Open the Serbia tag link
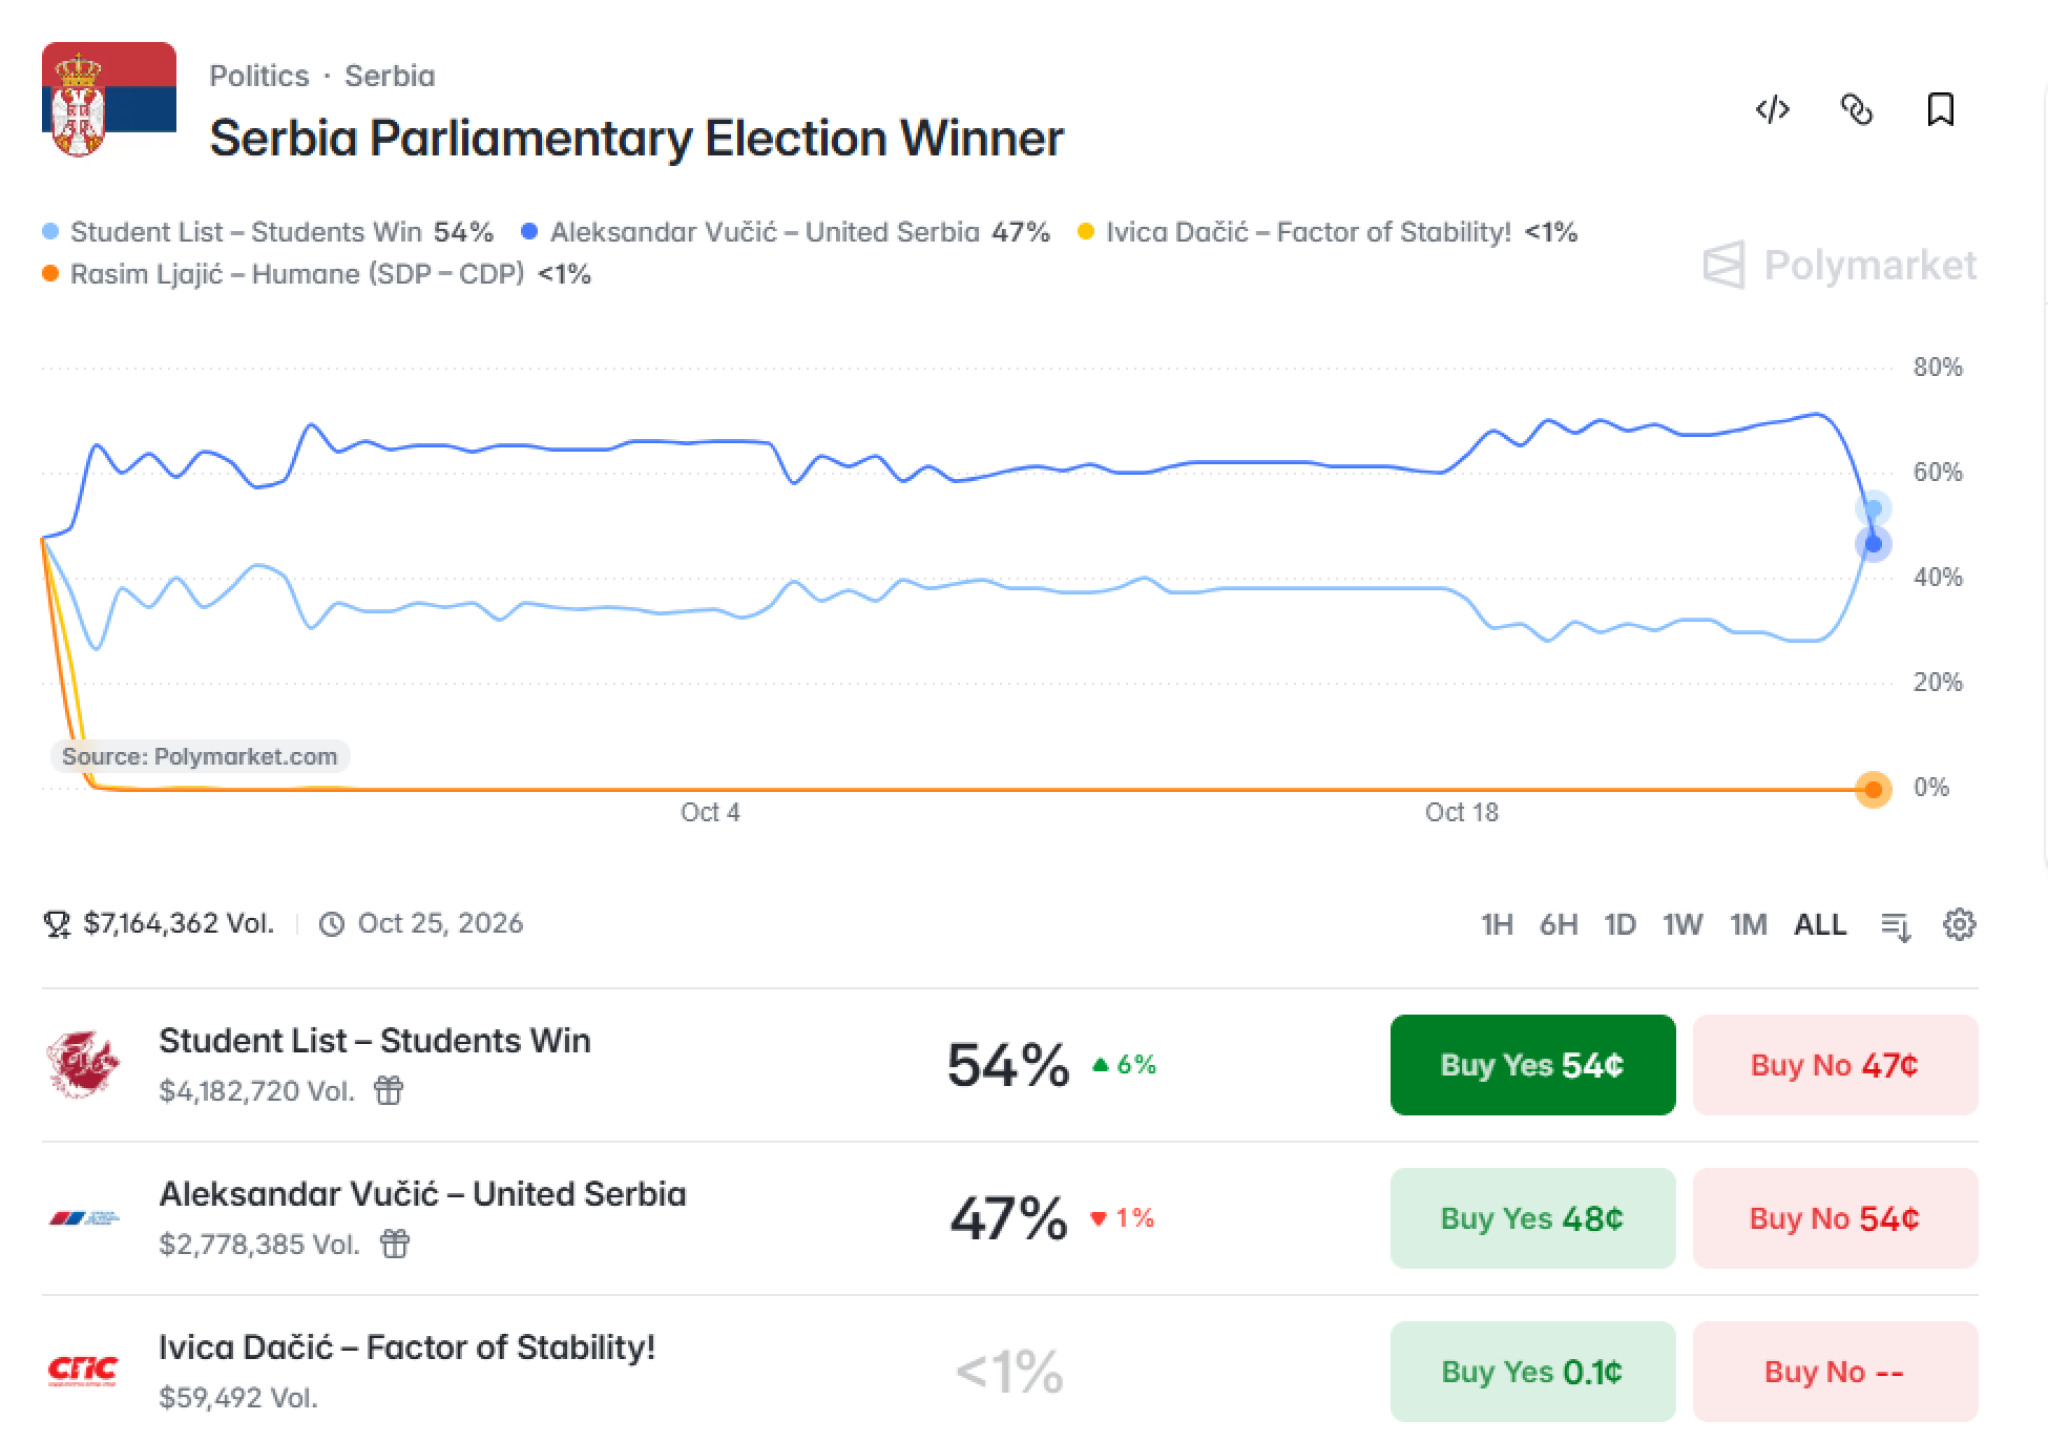The image size is (2048, 1441). pyautogui.click(x=390, y=76)
